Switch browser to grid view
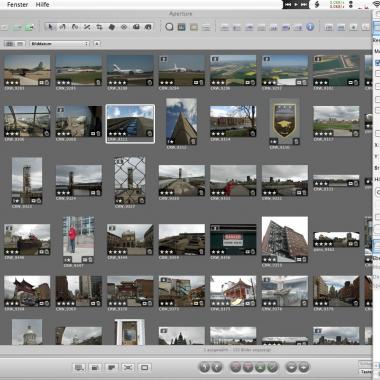 pos(9,44)
